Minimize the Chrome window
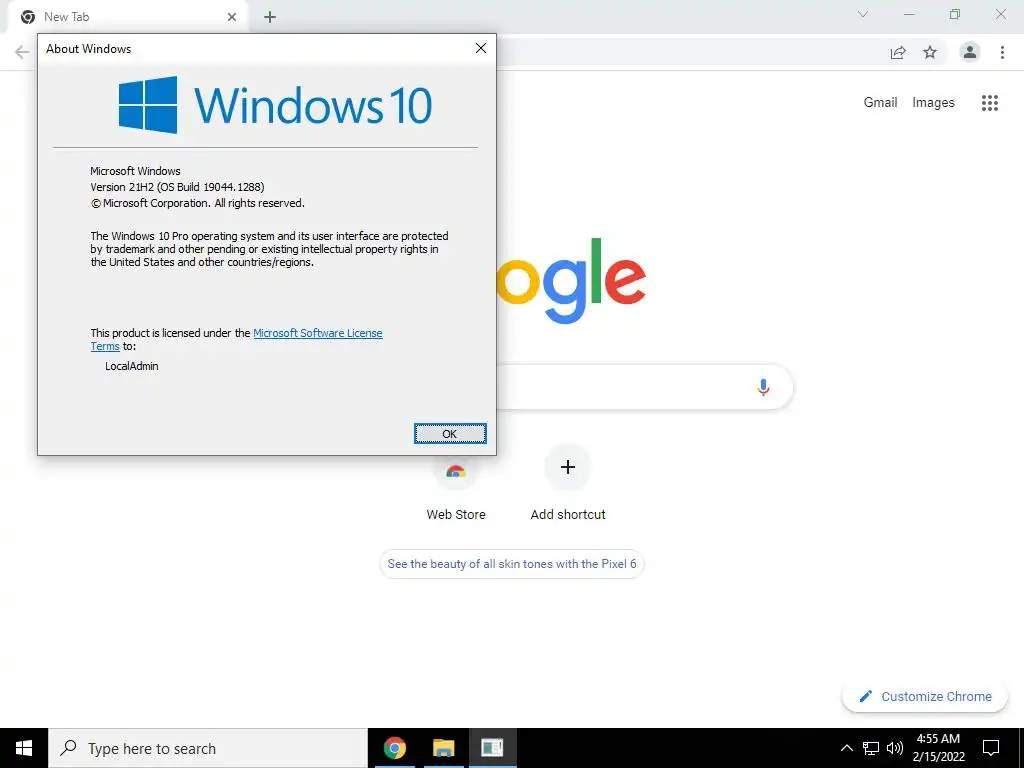 [x=909, y=14]
